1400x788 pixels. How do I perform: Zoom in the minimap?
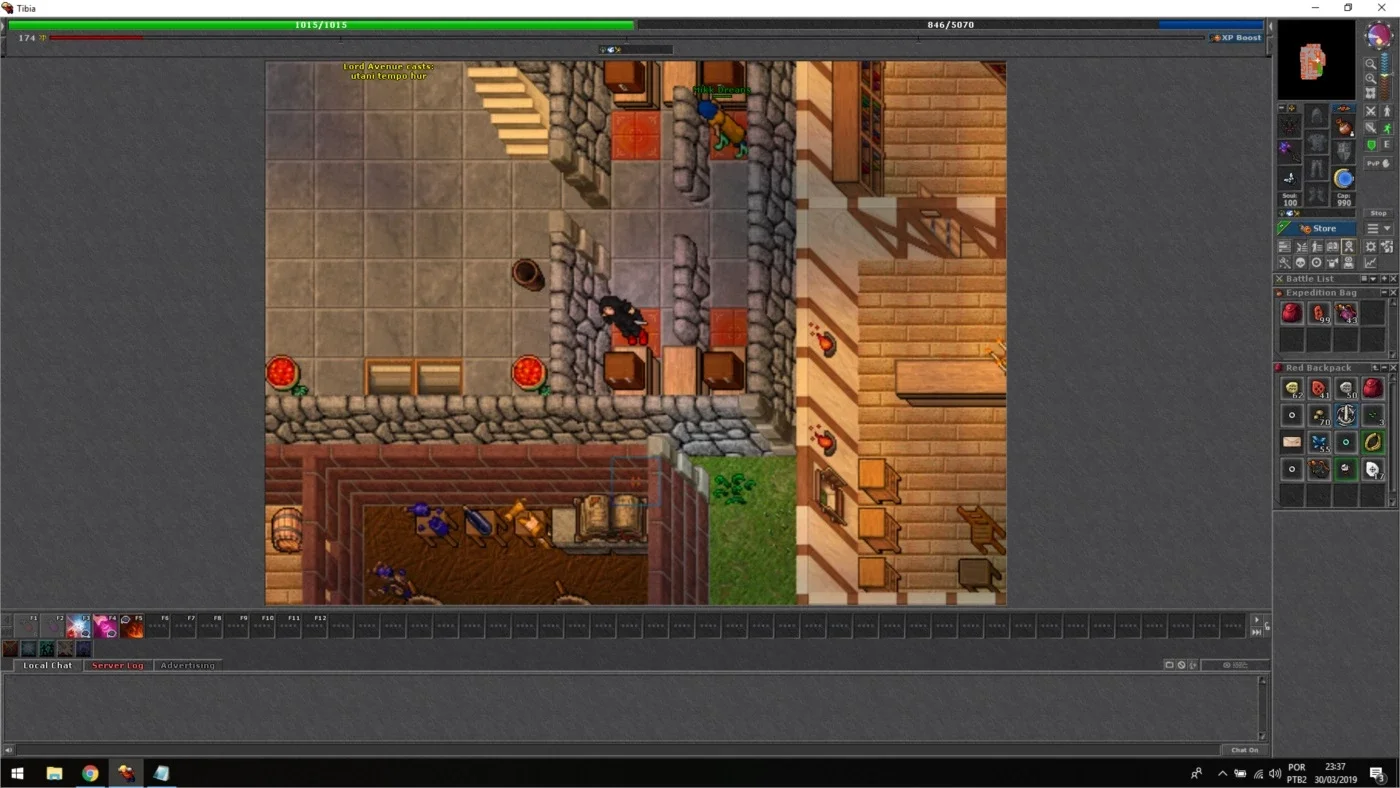[x=1371, y=79]
